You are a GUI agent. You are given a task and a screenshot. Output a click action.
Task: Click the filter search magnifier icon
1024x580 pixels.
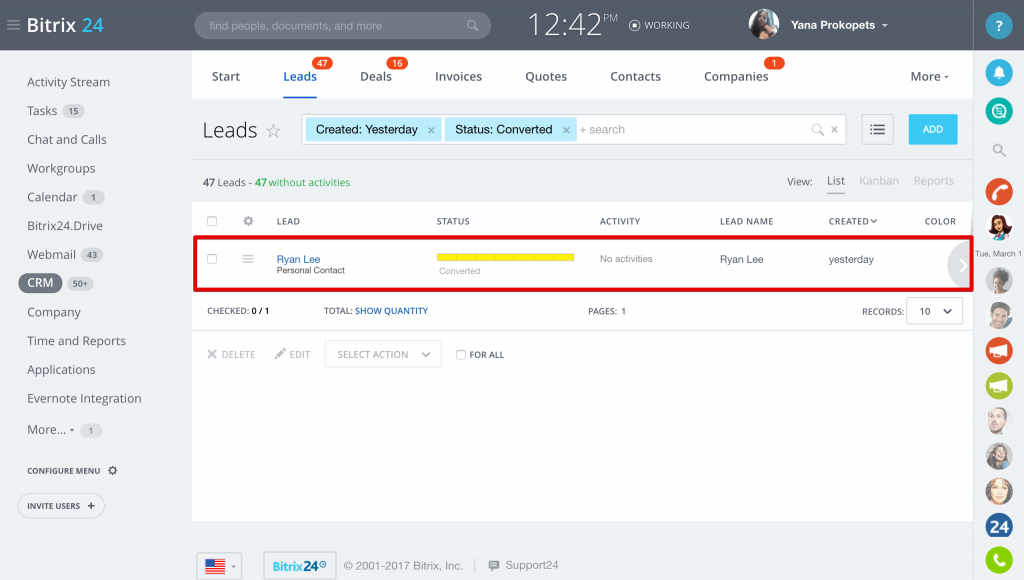tap(817, 129)
